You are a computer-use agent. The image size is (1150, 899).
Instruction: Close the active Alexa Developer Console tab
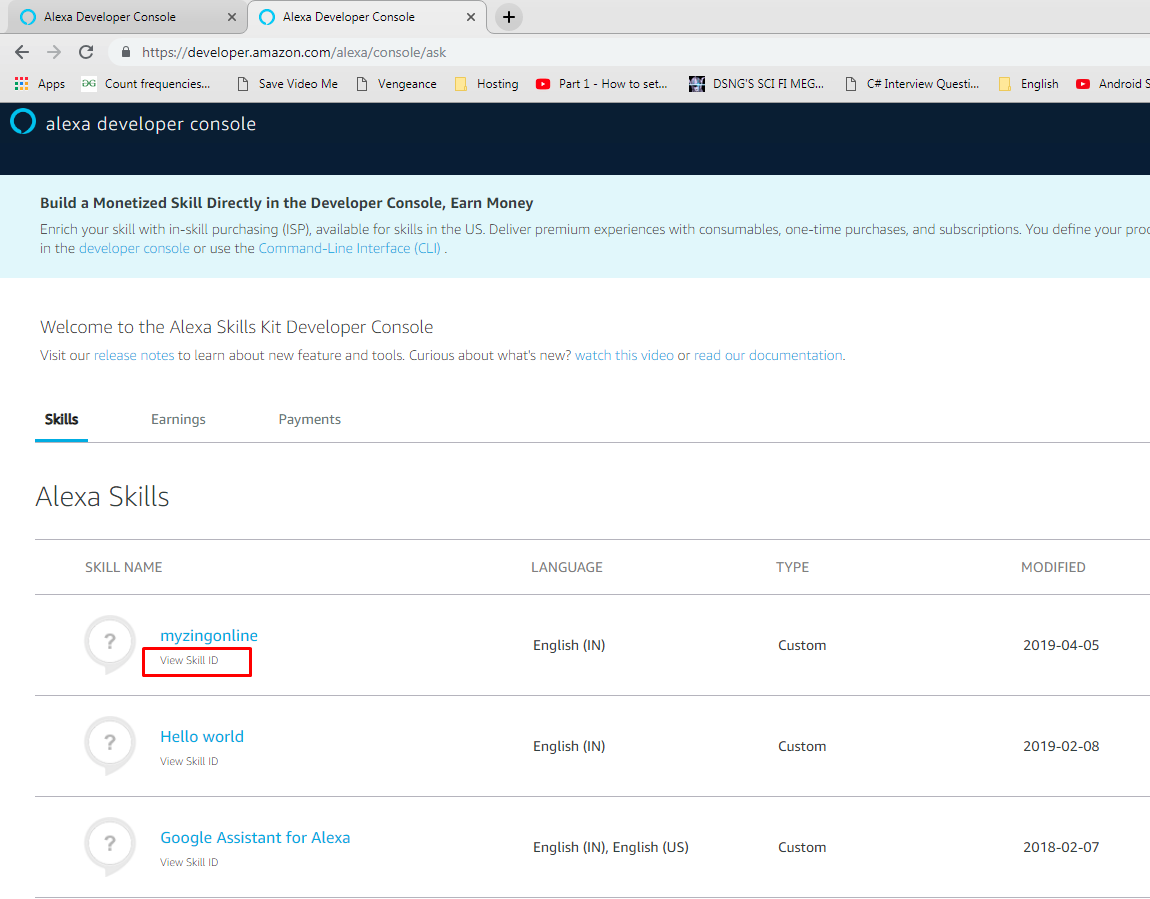pos(471,17)
